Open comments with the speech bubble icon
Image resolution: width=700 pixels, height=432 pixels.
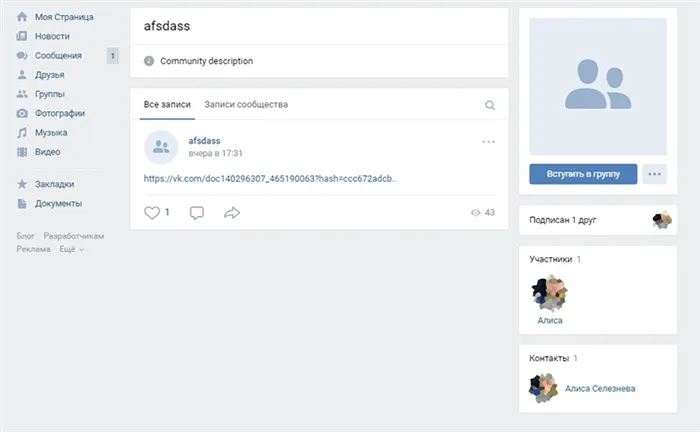coord(197,212)
